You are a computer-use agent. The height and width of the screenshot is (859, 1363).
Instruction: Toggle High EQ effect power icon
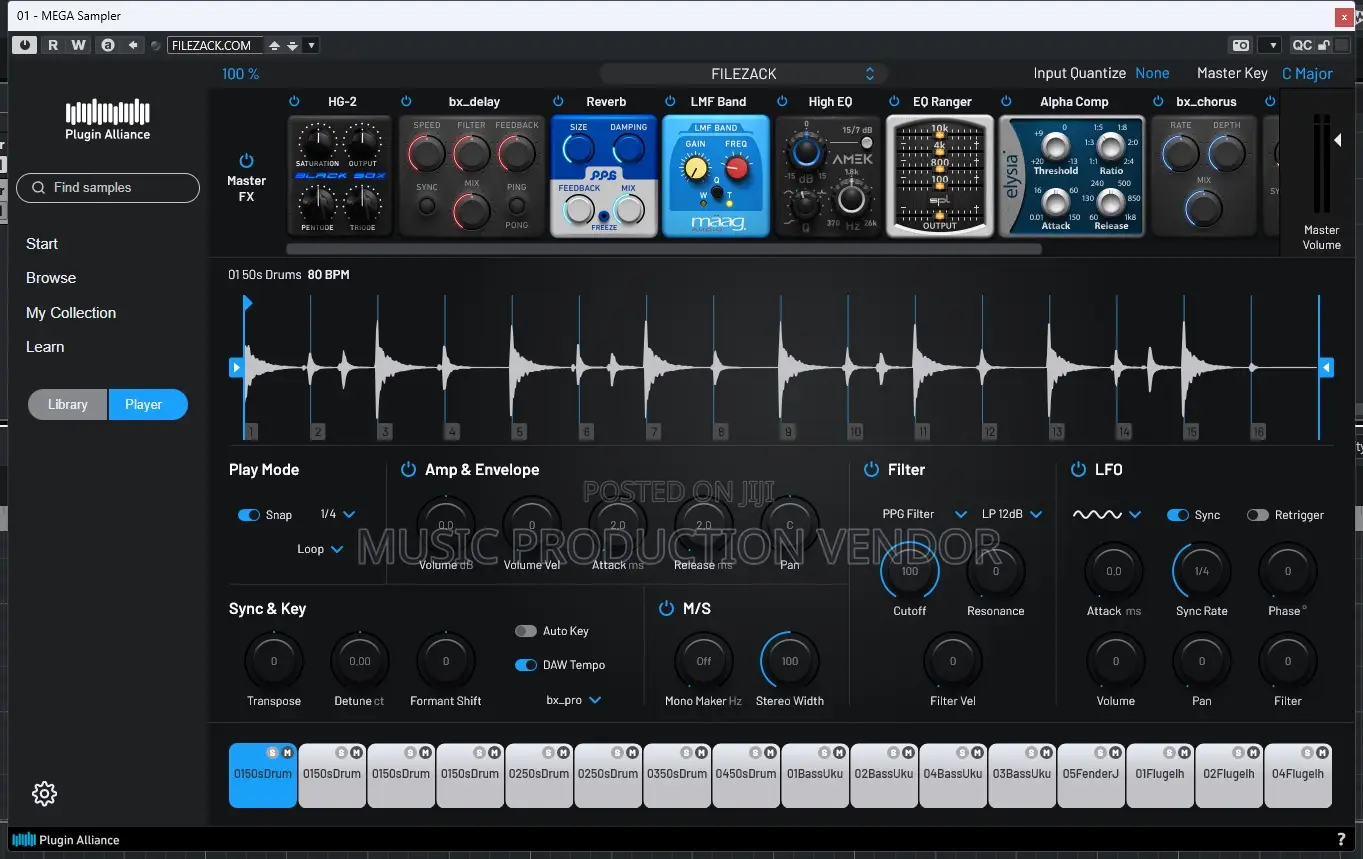(781, 101)
